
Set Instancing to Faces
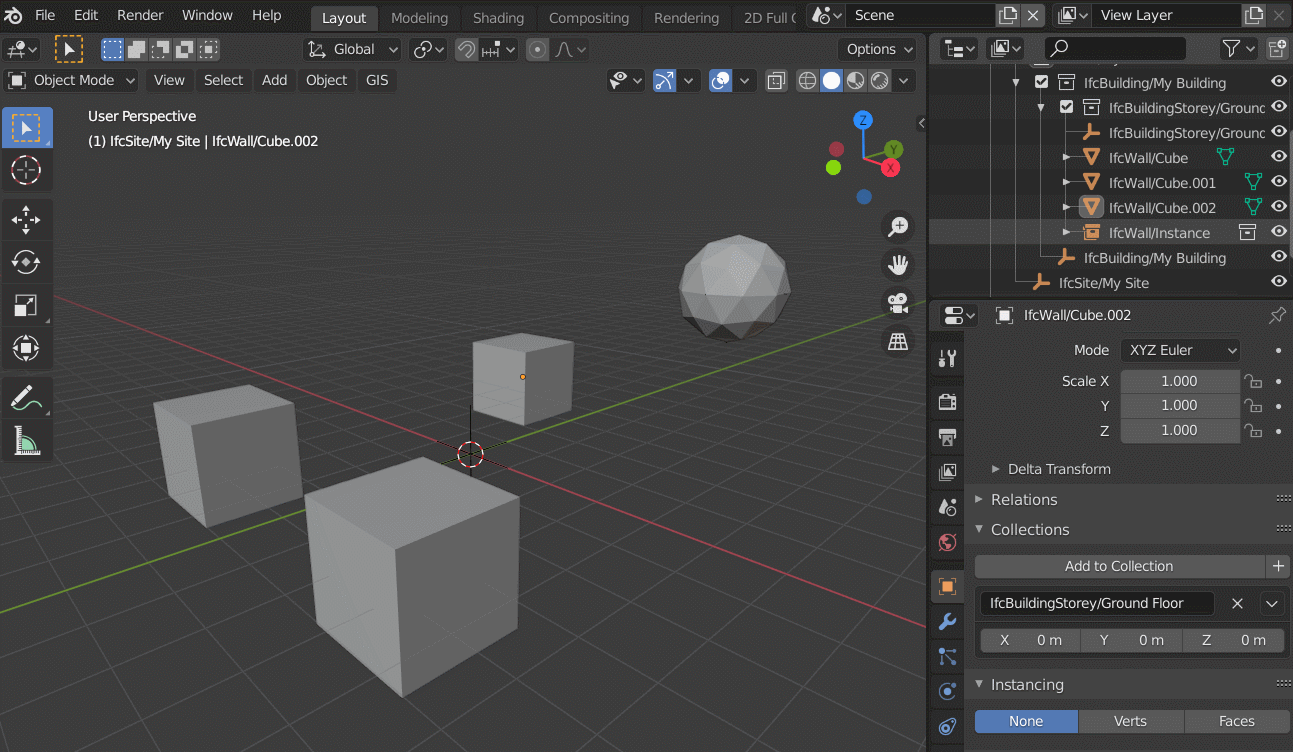[x=1235, y=720]
